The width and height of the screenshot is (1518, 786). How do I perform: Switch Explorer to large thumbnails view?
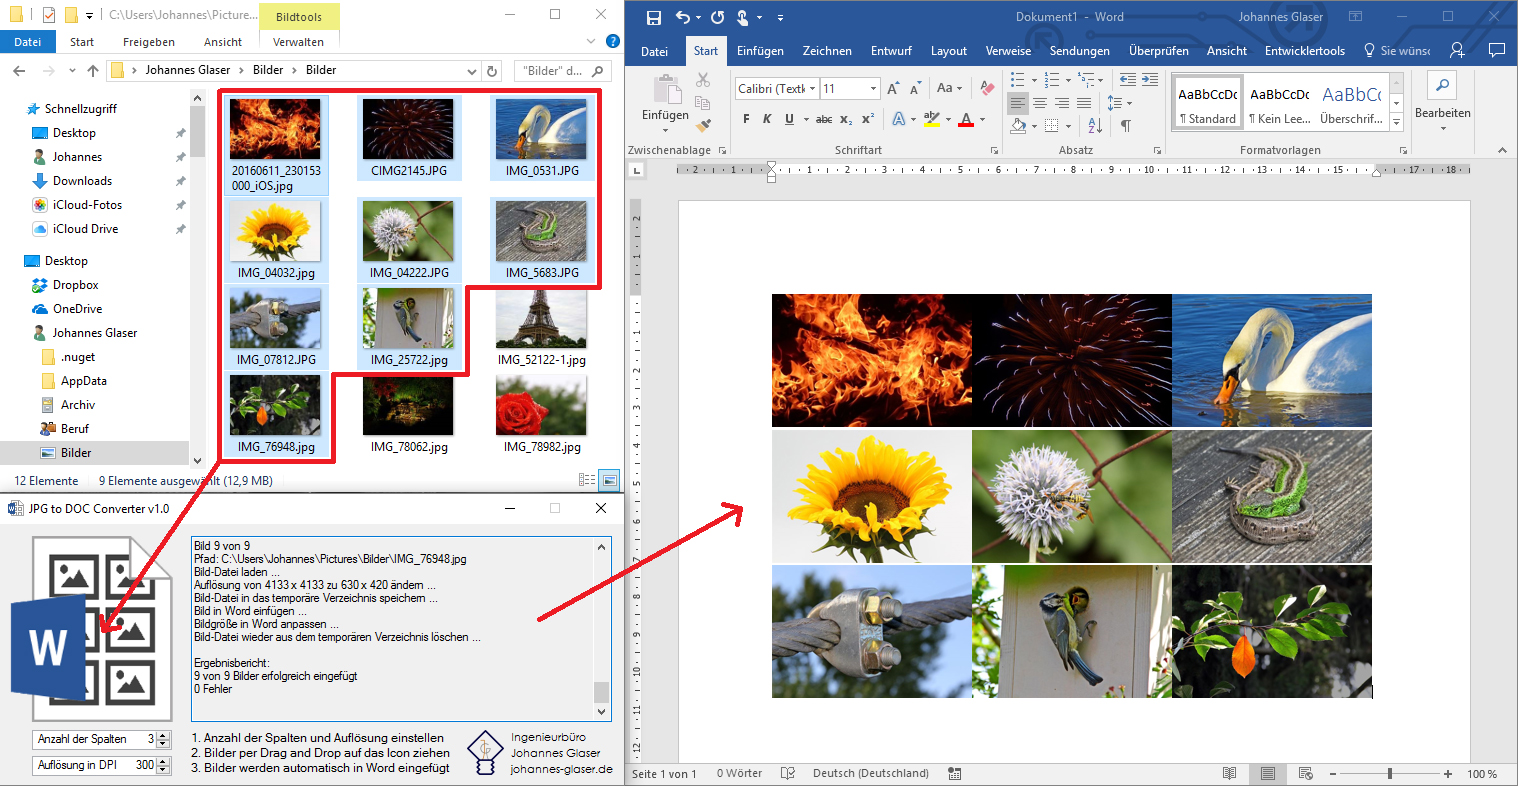click(x=609, y=481)
